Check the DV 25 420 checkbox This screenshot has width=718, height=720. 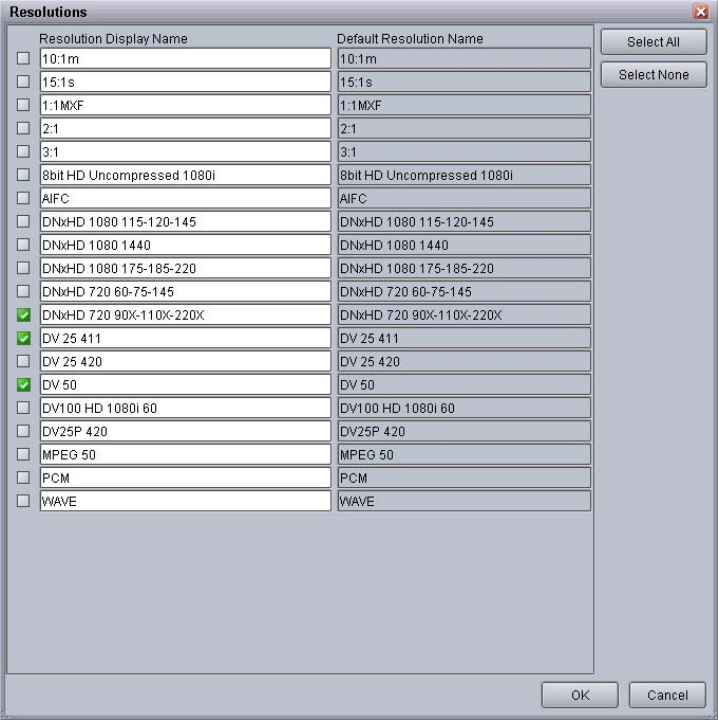pos(23,361)
